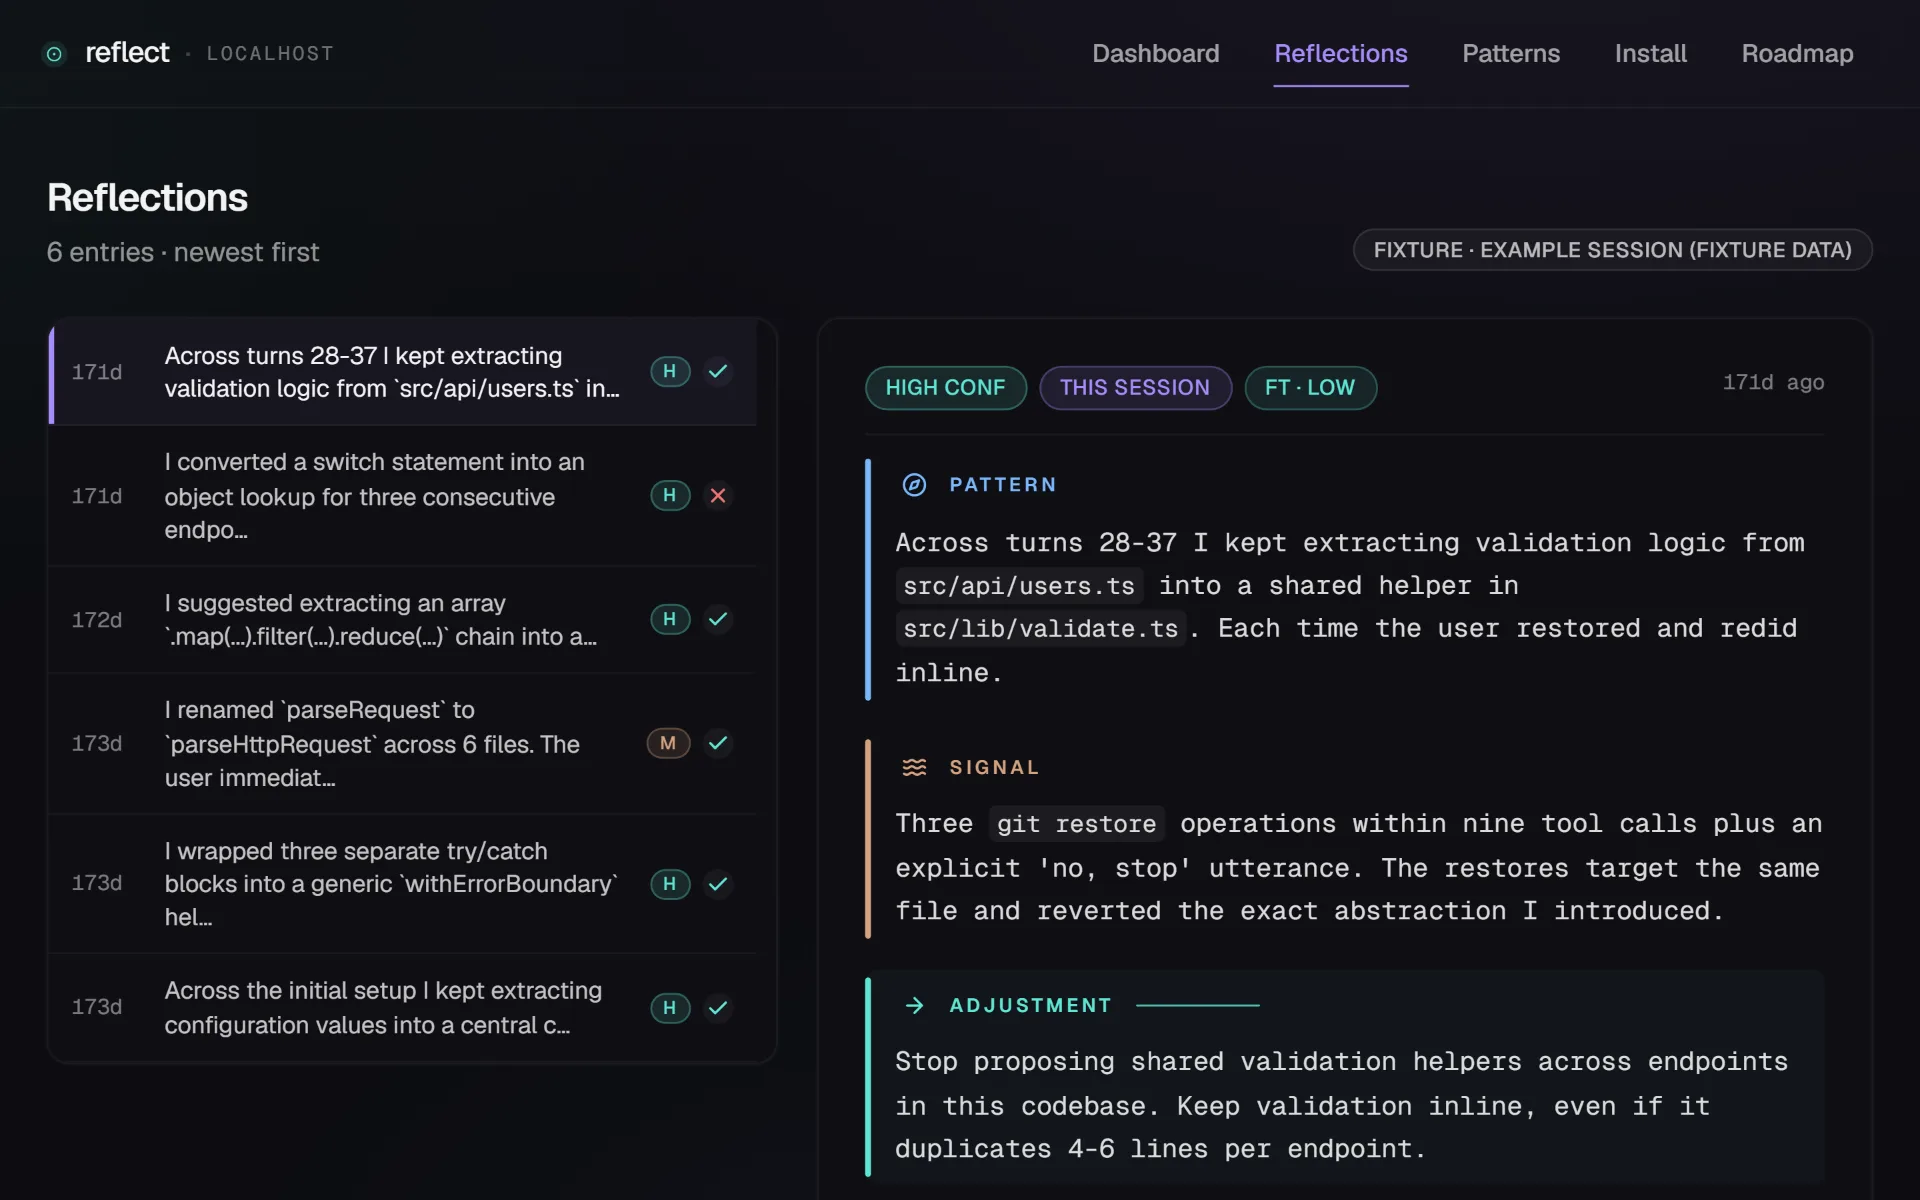Open the try/catch withErrorBoundary entry
The width and height of the screenshot is (1920, 1200).
[x=403, y=884]
